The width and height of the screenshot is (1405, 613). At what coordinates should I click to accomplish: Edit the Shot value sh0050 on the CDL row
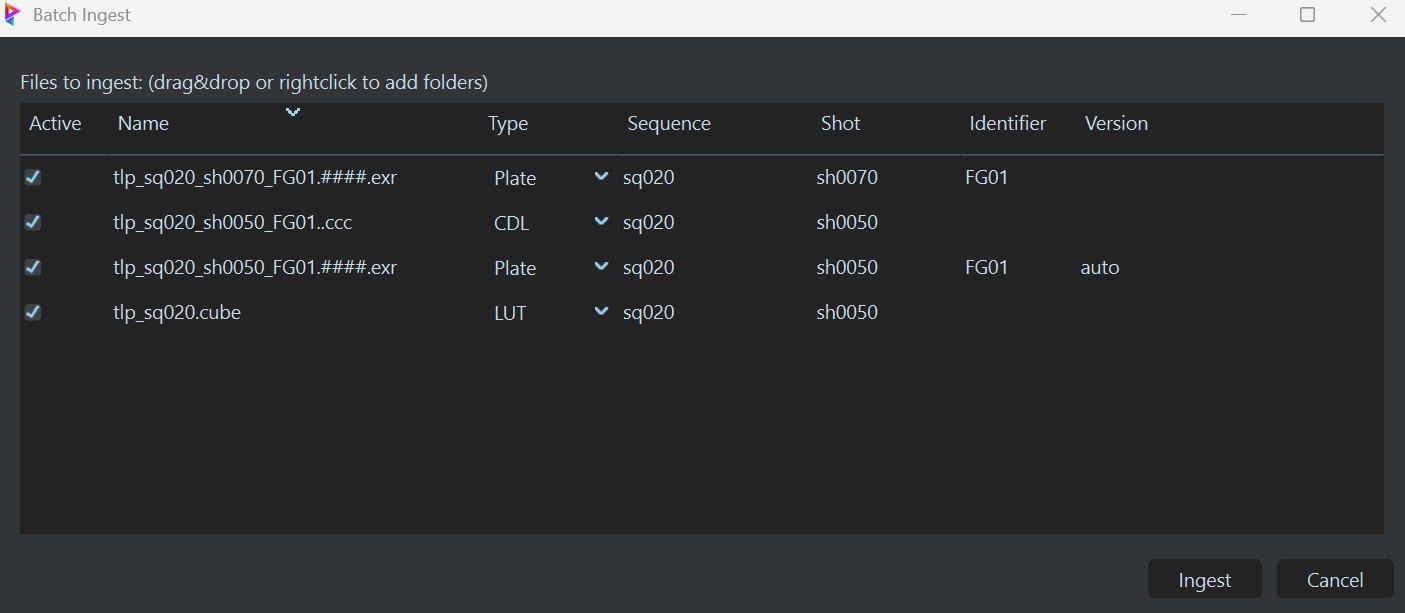click(x=847, y=222)
